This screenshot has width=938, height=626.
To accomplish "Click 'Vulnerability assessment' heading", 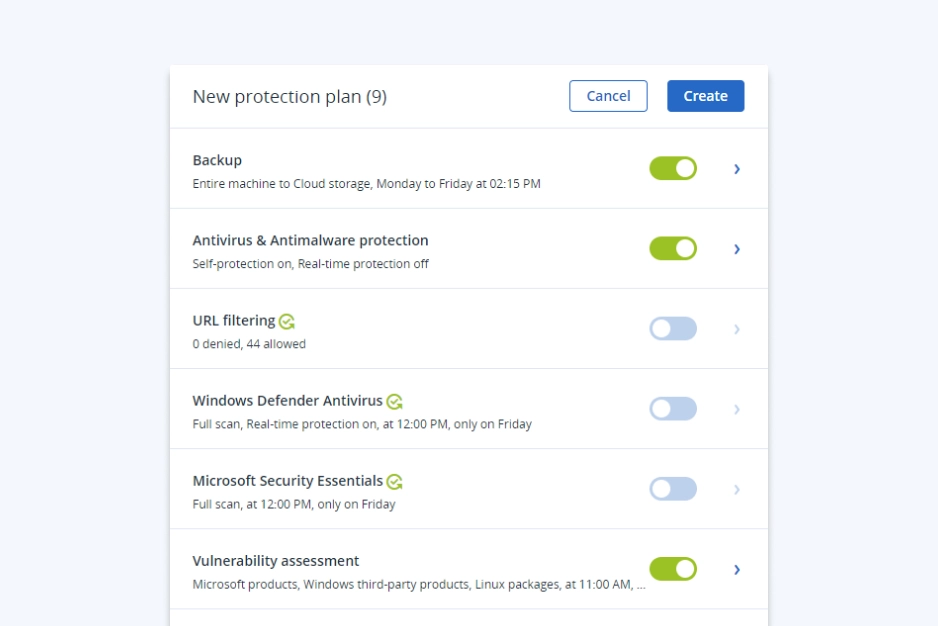I will click(276, 561).
